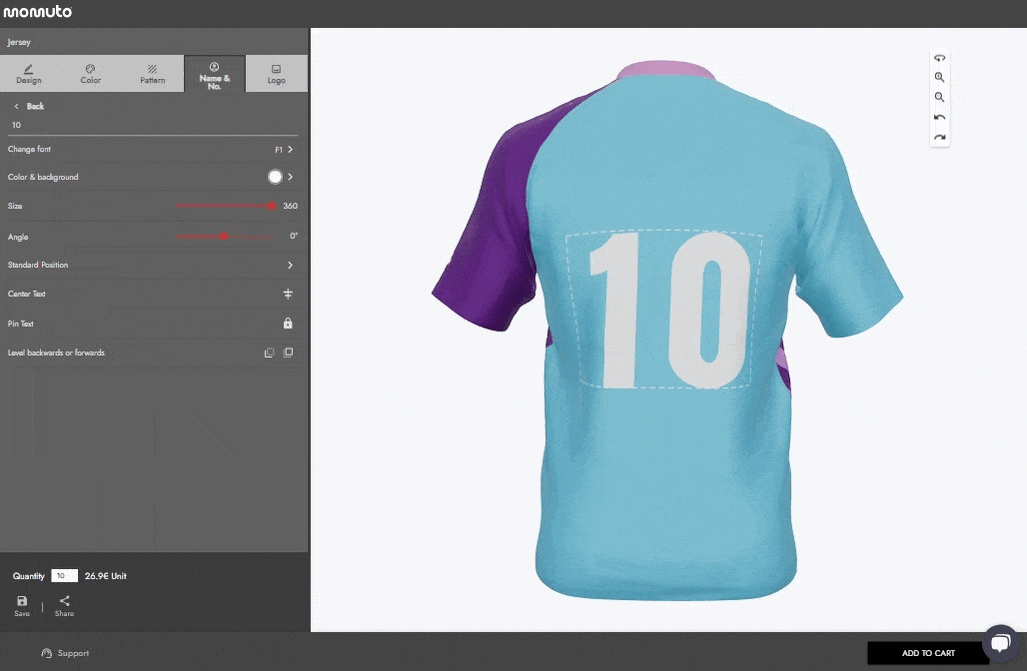
Task: Switch to the Pattern tab
Action: 152,74
